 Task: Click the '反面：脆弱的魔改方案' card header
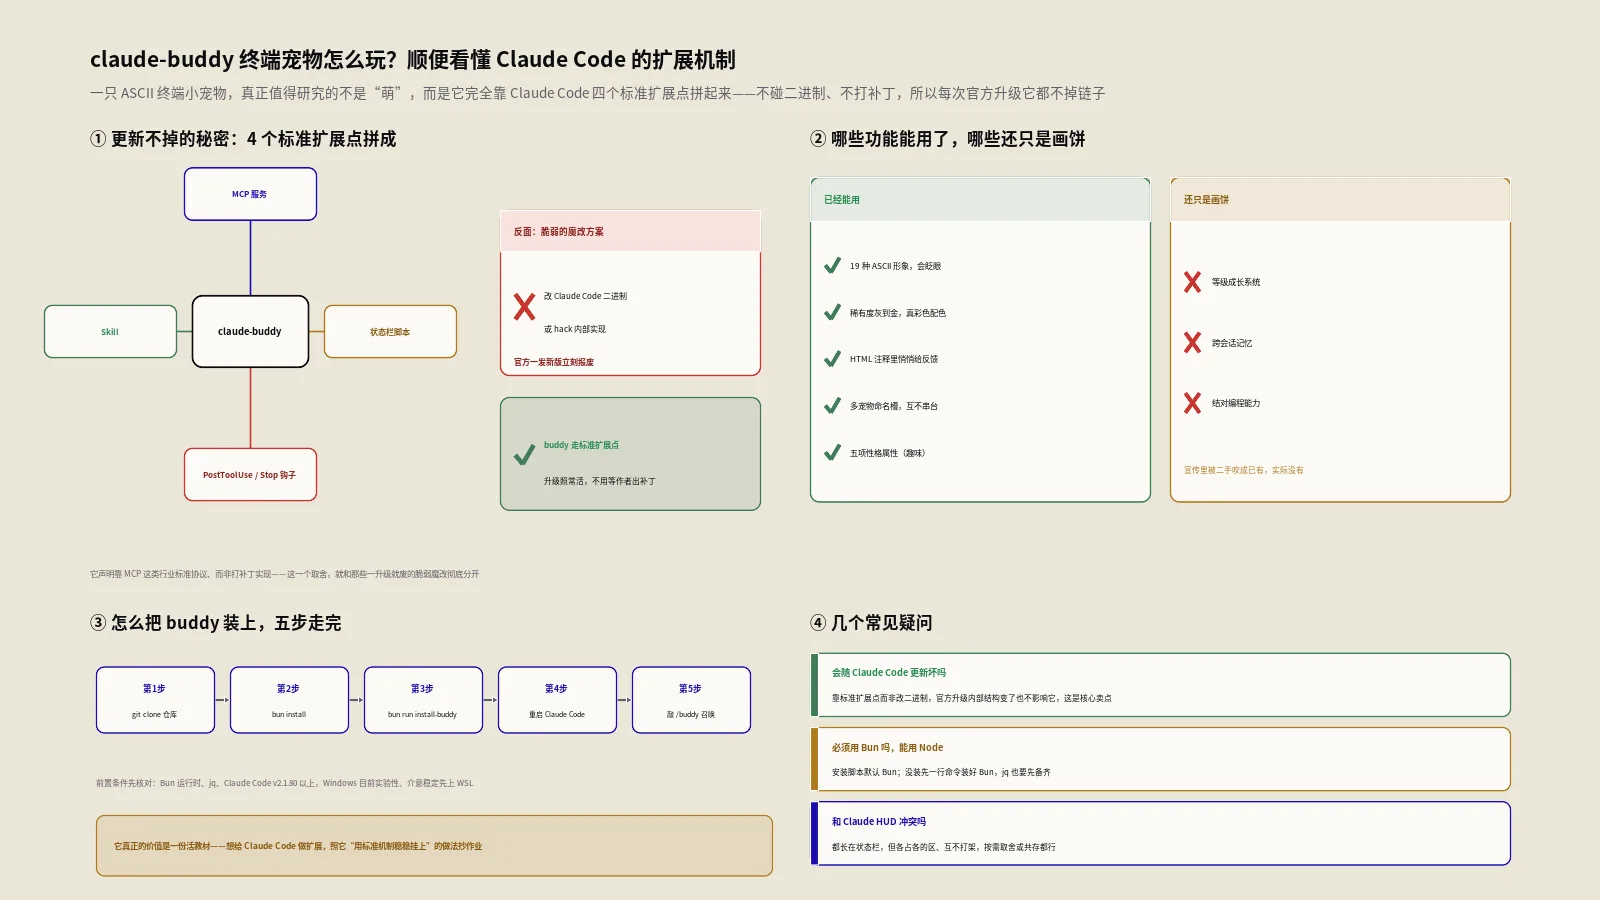click(x=630, y=231)
